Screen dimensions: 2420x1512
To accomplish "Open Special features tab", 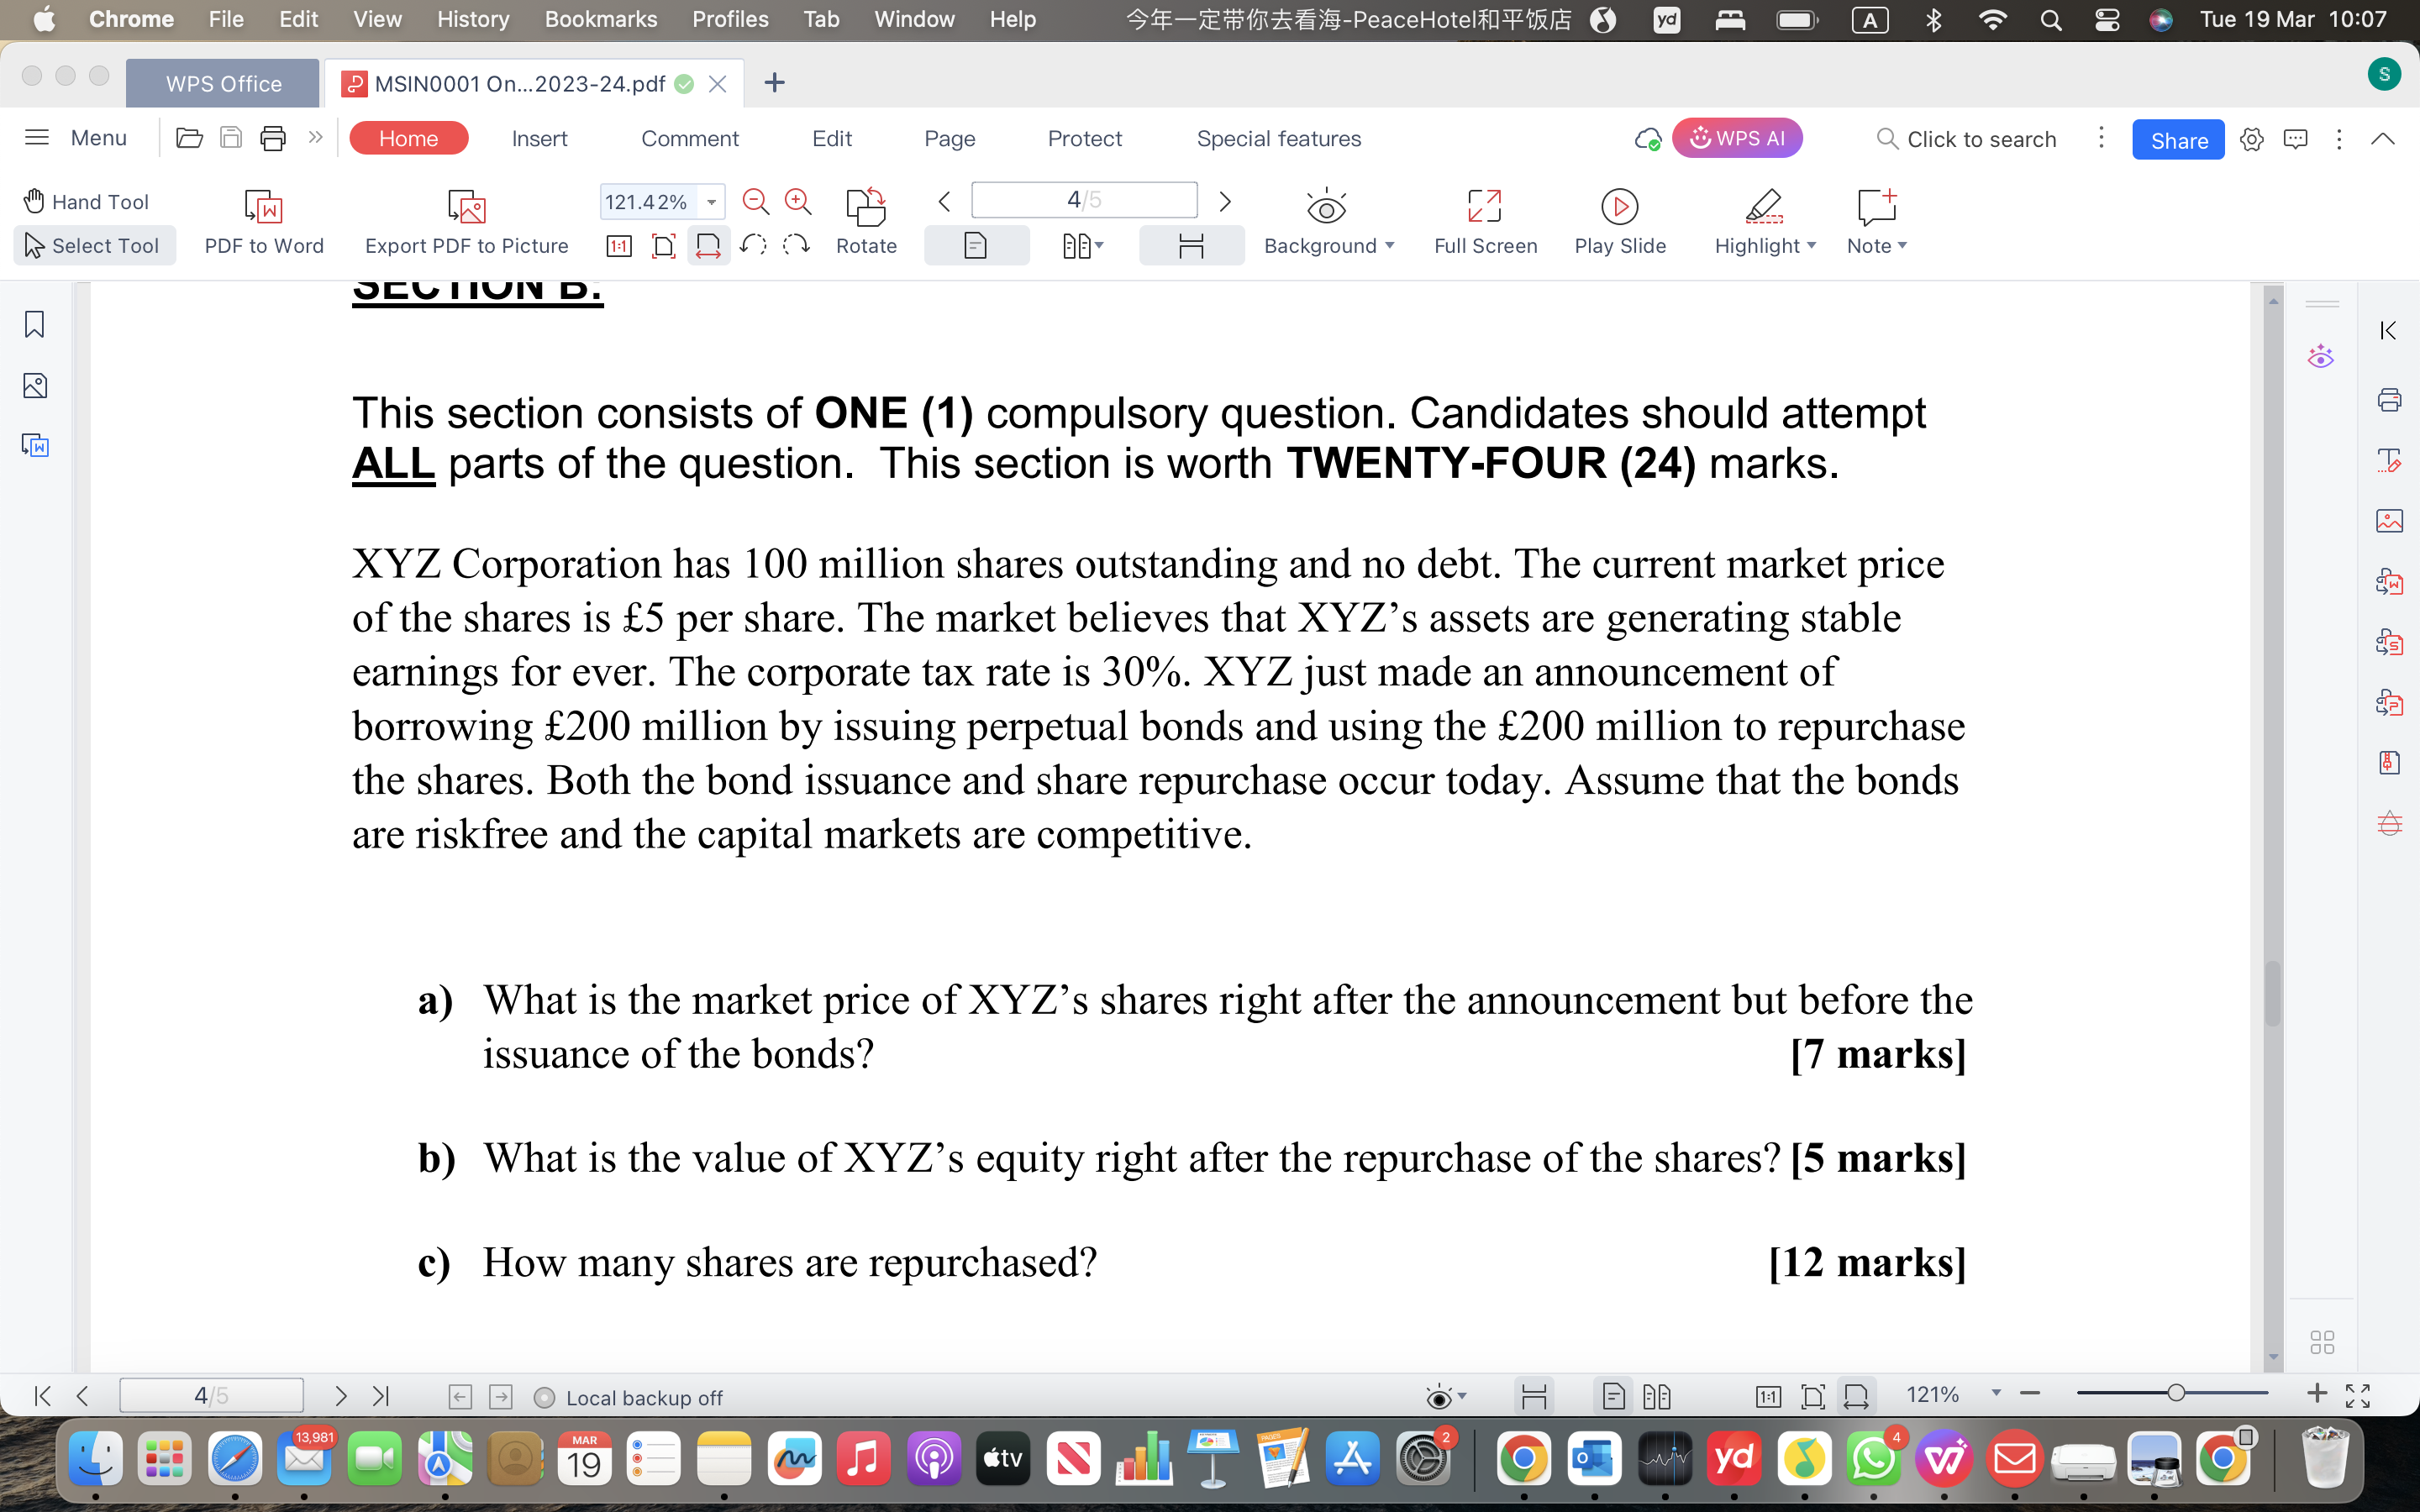I will pos(1279,138).
